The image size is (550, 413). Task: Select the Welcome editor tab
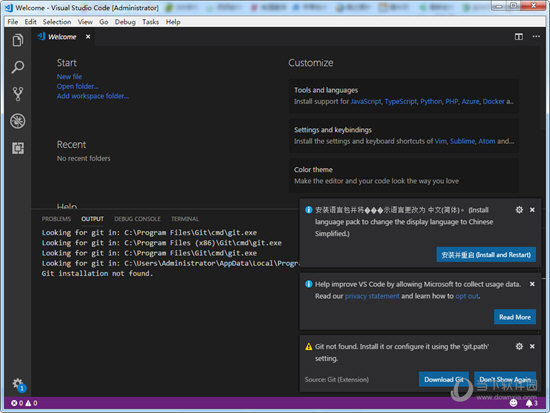(62, 36)
